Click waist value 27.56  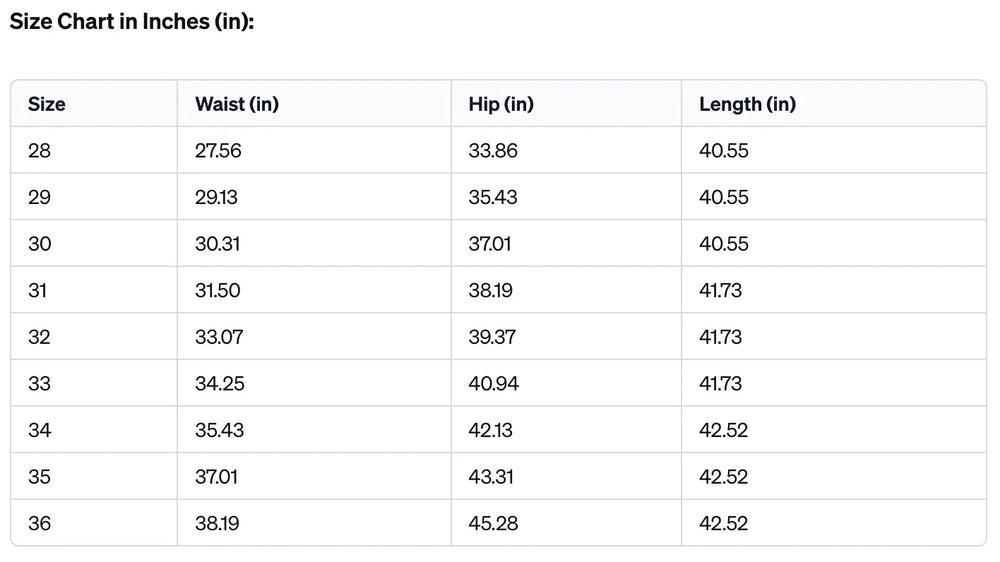[x=218, y=151]
